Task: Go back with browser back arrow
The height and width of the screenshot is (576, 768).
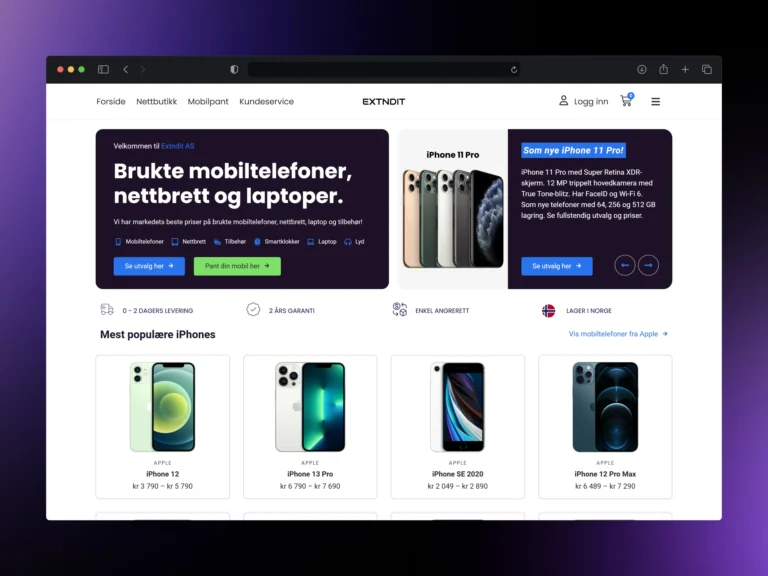Action: [x=126, y=70]
